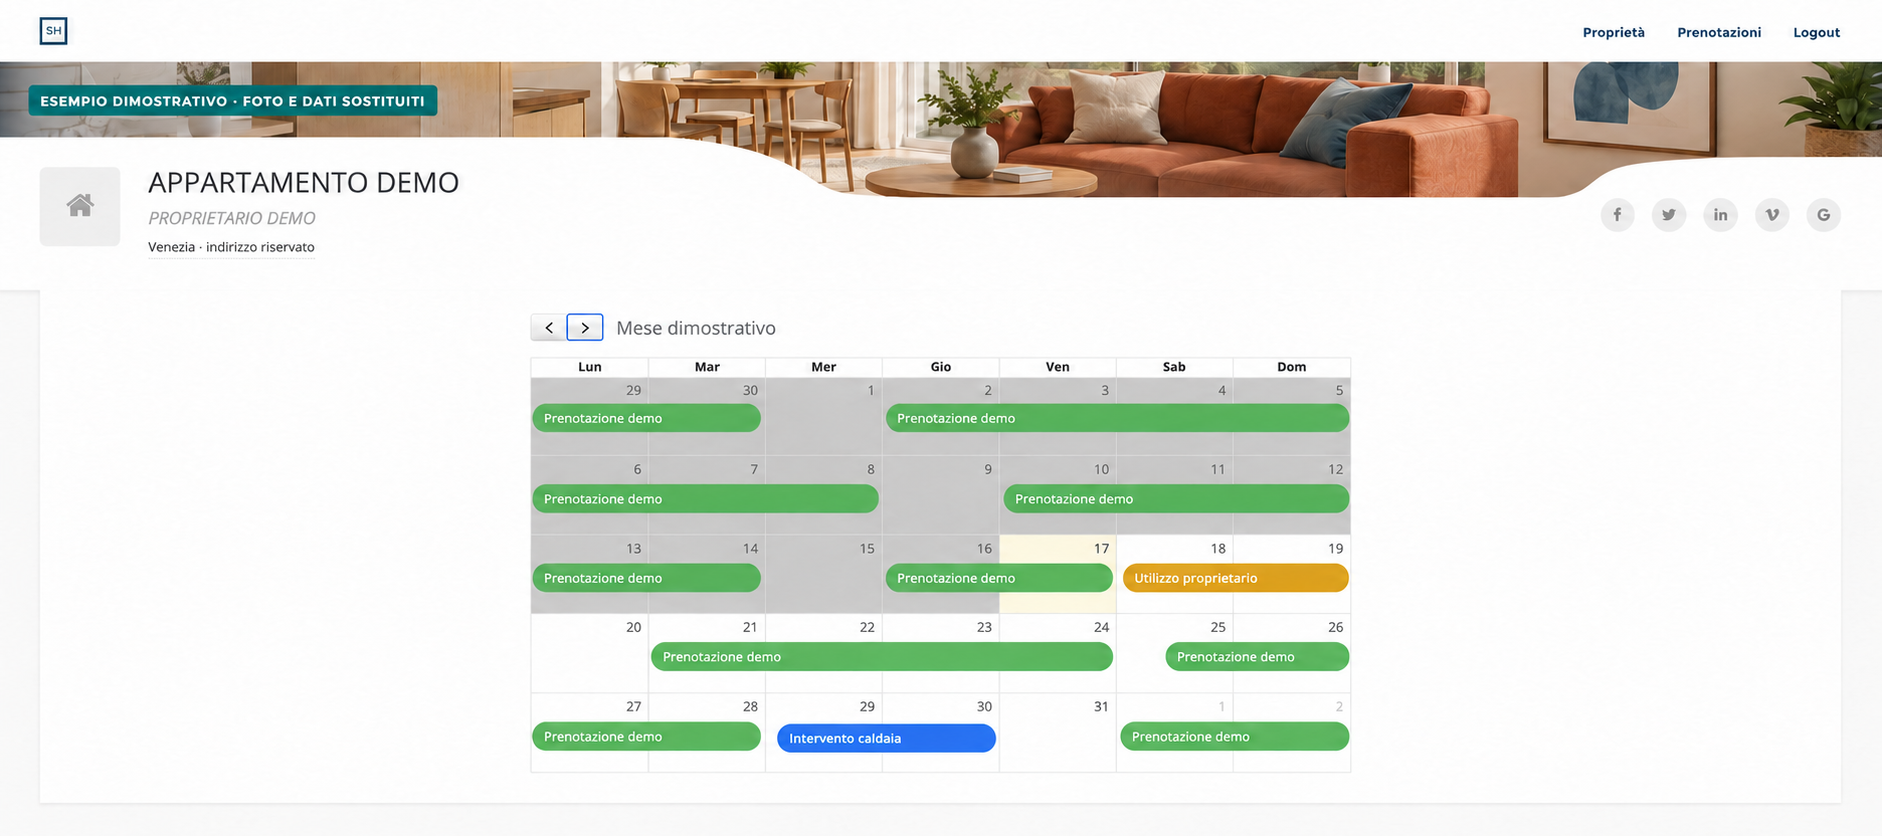Image resolution: width=1882 pixels, height=836 pixels.
Task: Select day 20 in the calendar
Action: pos(590,653)
